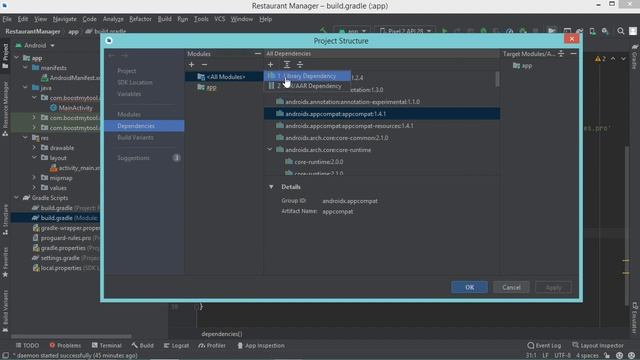Collapse the manifests folder
Viewport: 640px width, 360px height.
pos(25,68)
